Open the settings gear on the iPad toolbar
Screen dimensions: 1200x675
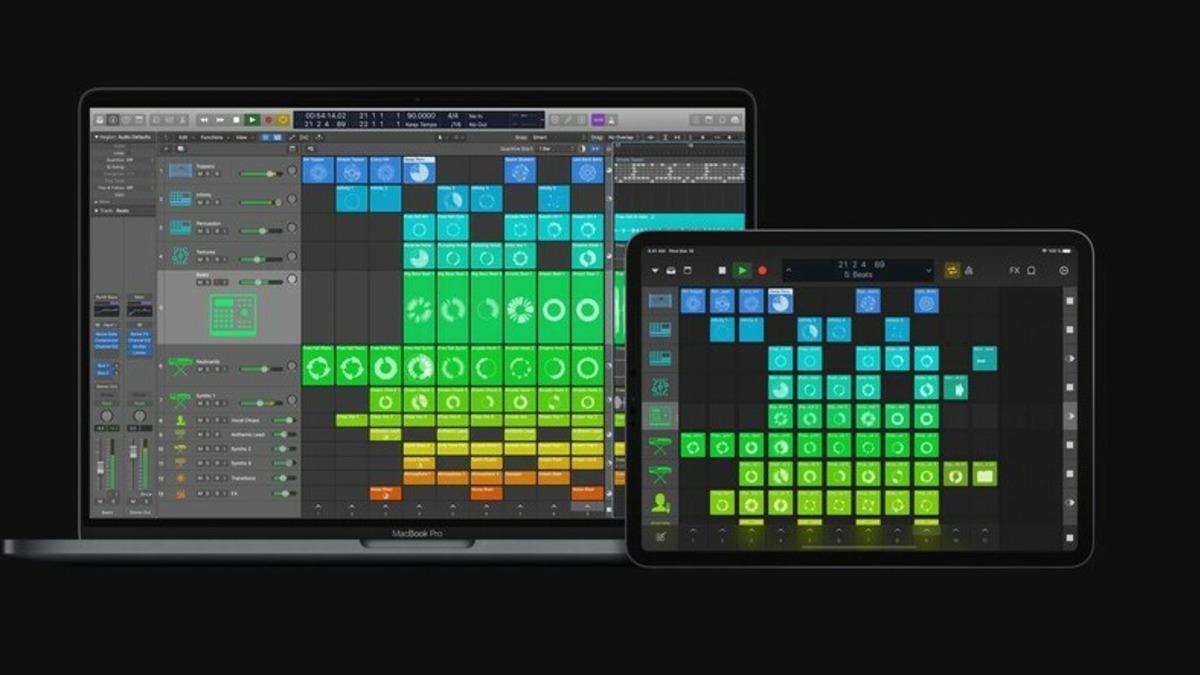point(1063,270)
